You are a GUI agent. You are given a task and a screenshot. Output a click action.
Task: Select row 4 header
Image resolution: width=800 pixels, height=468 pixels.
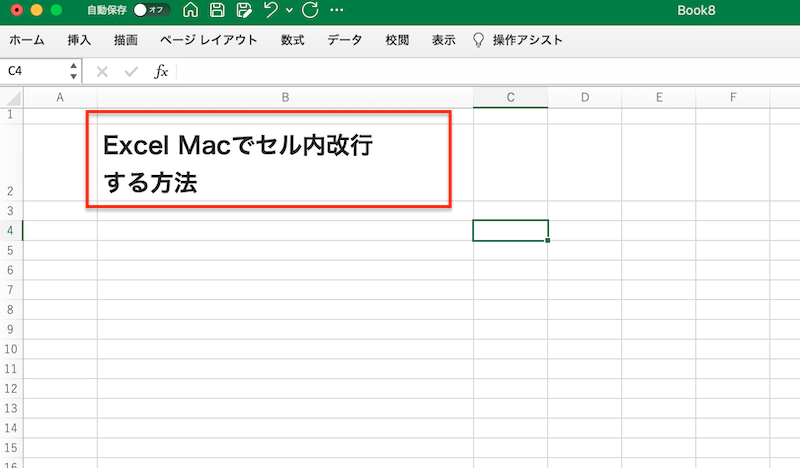(x=11, y=231)
